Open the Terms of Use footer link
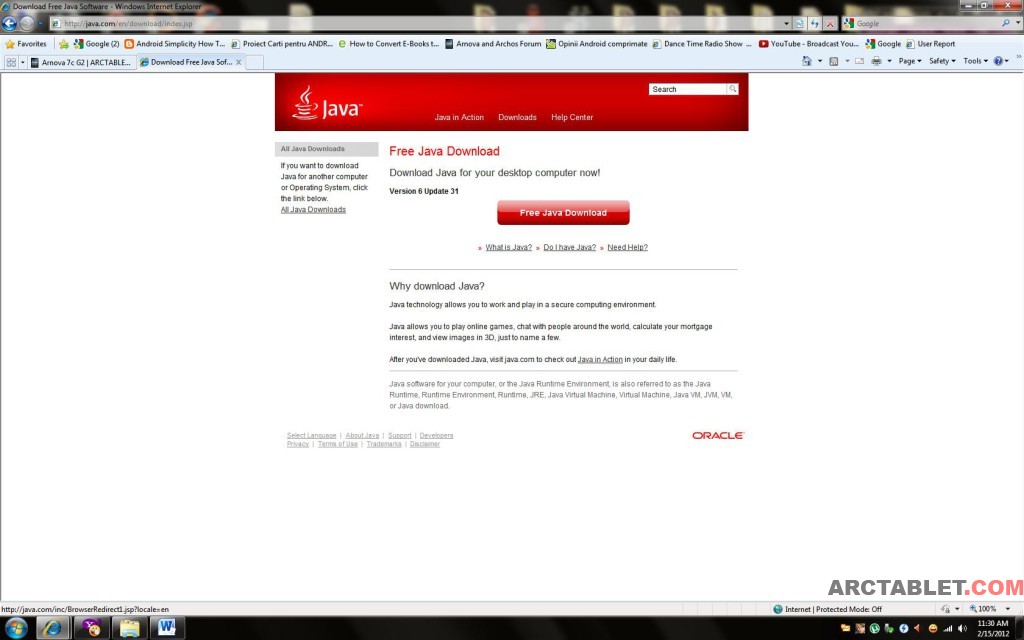 click(338, 444)
